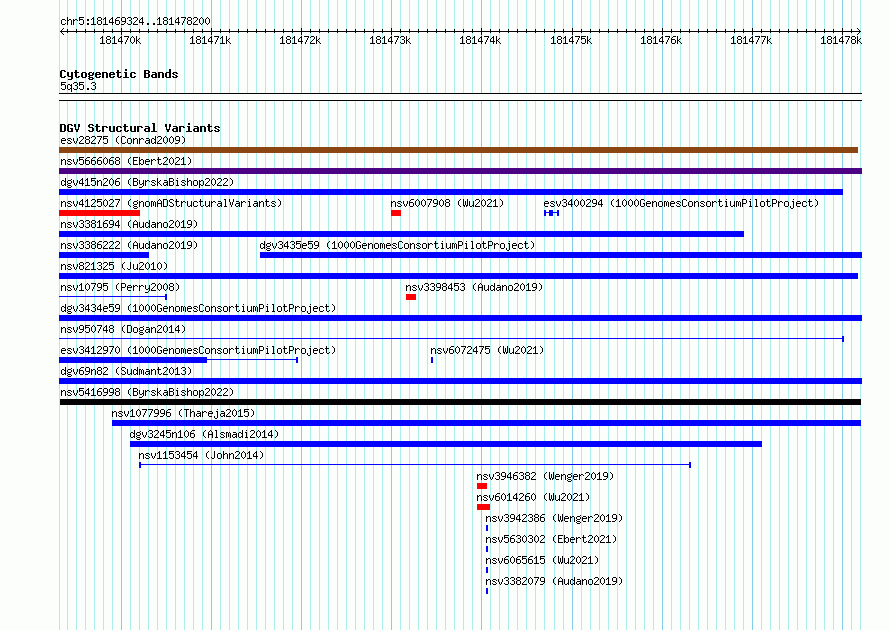The image size is (890, 630).
Task: Select the blue nsv3381694 variant bar
Action: point(401,234)
